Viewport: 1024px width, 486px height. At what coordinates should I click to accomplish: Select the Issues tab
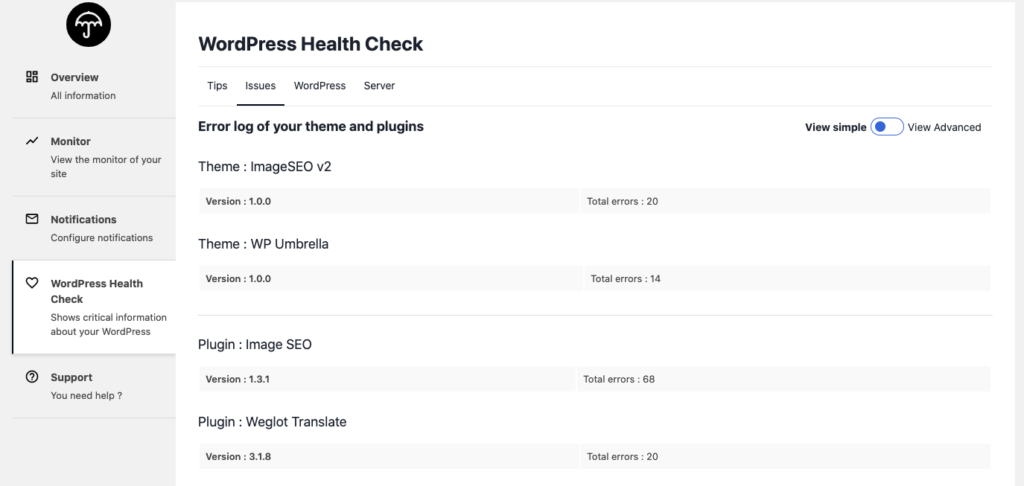tap(261, 86)
